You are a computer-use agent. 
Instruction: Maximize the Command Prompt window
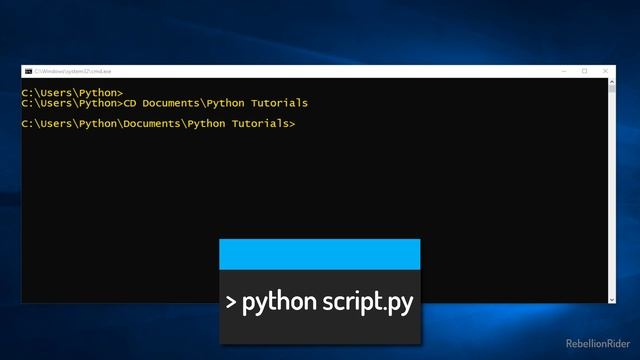pos(584,71)
